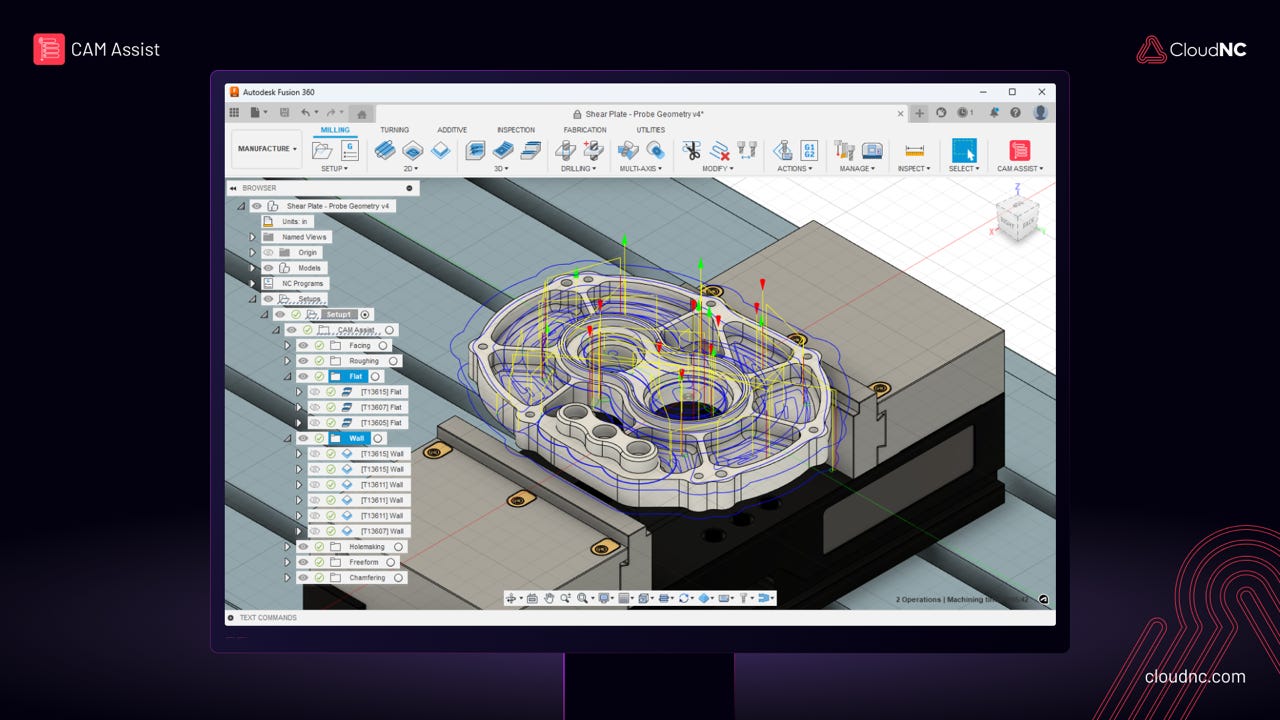Open the Machine Library icon in Manage

coord(872,150)
